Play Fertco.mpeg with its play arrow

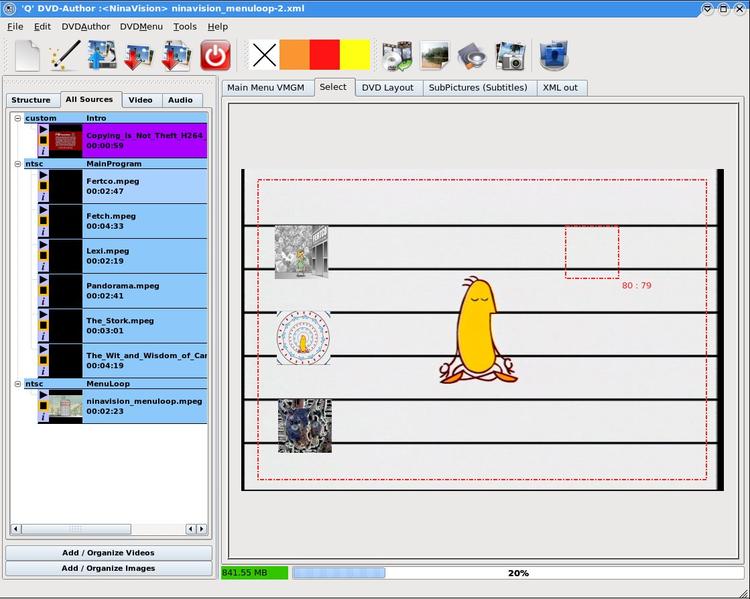coord(43,175)
